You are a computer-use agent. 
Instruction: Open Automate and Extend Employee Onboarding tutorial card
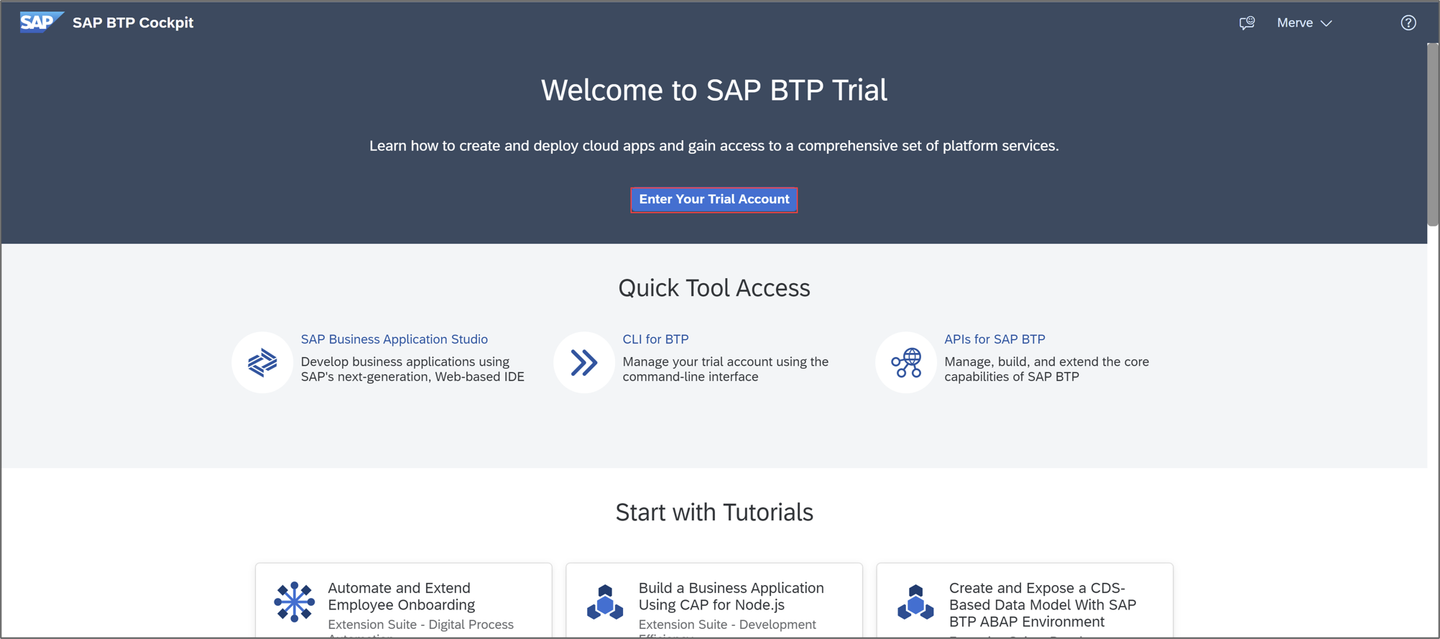coord(403,600)
